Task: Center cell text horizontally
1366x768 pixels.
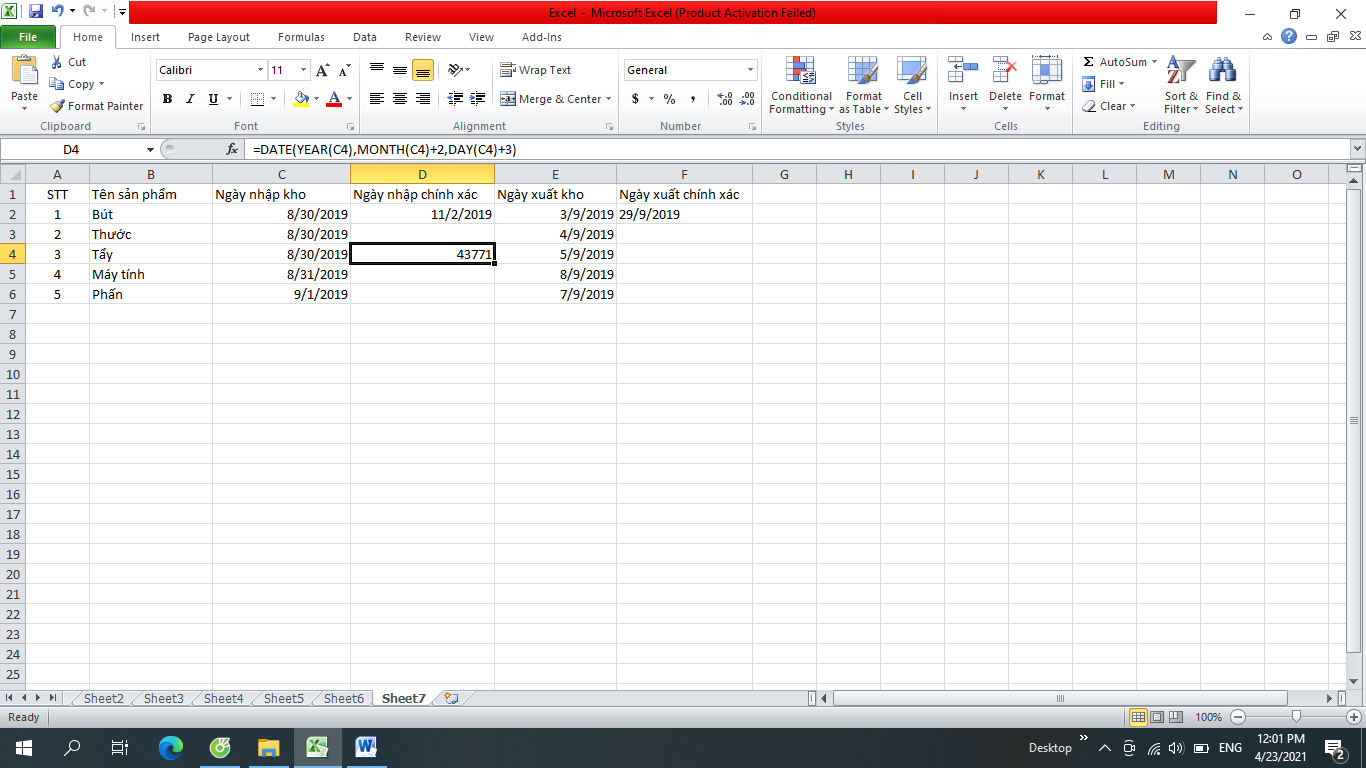Action: 400,99
